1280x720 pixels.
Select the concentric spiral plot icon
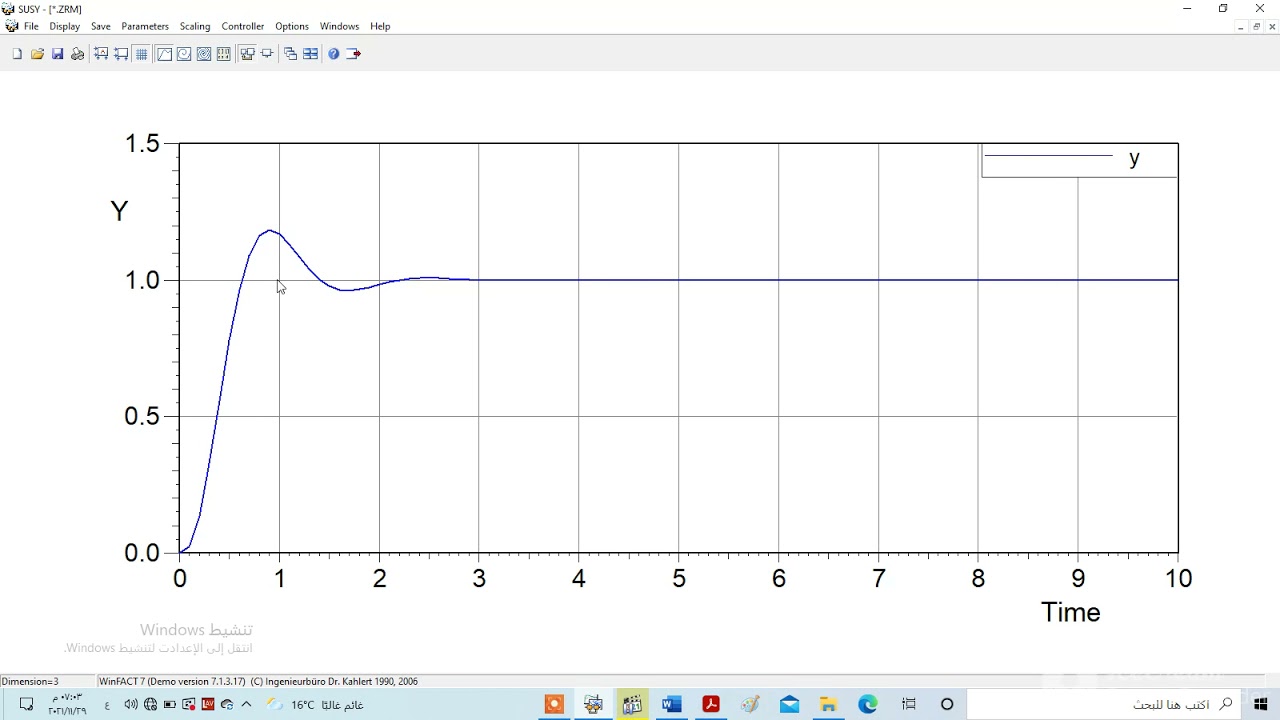(204, 54)
